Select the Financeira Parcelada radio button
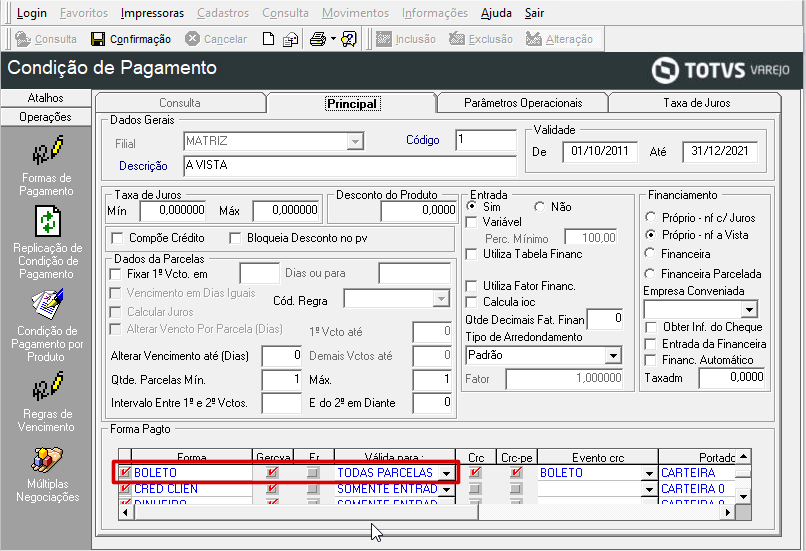Viewport: 806px width, 551px height. pyautogui.click(x=650, y=273)
